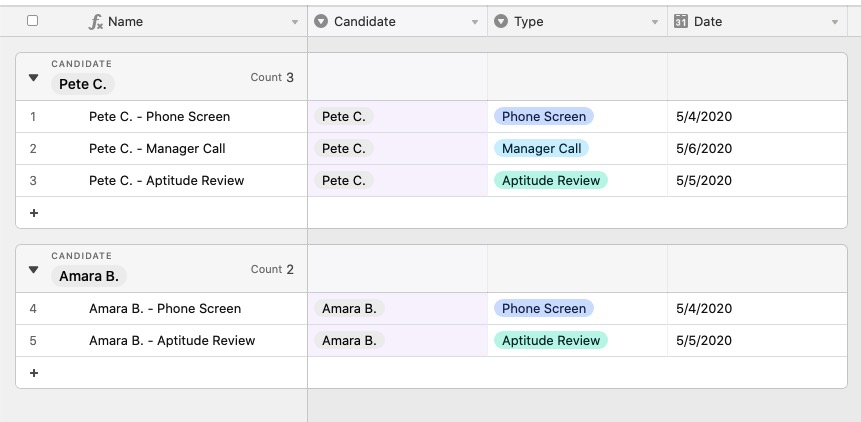Collapse the Amara B. group
Viewport: 861px width, 422px height.
coord(33,269)
